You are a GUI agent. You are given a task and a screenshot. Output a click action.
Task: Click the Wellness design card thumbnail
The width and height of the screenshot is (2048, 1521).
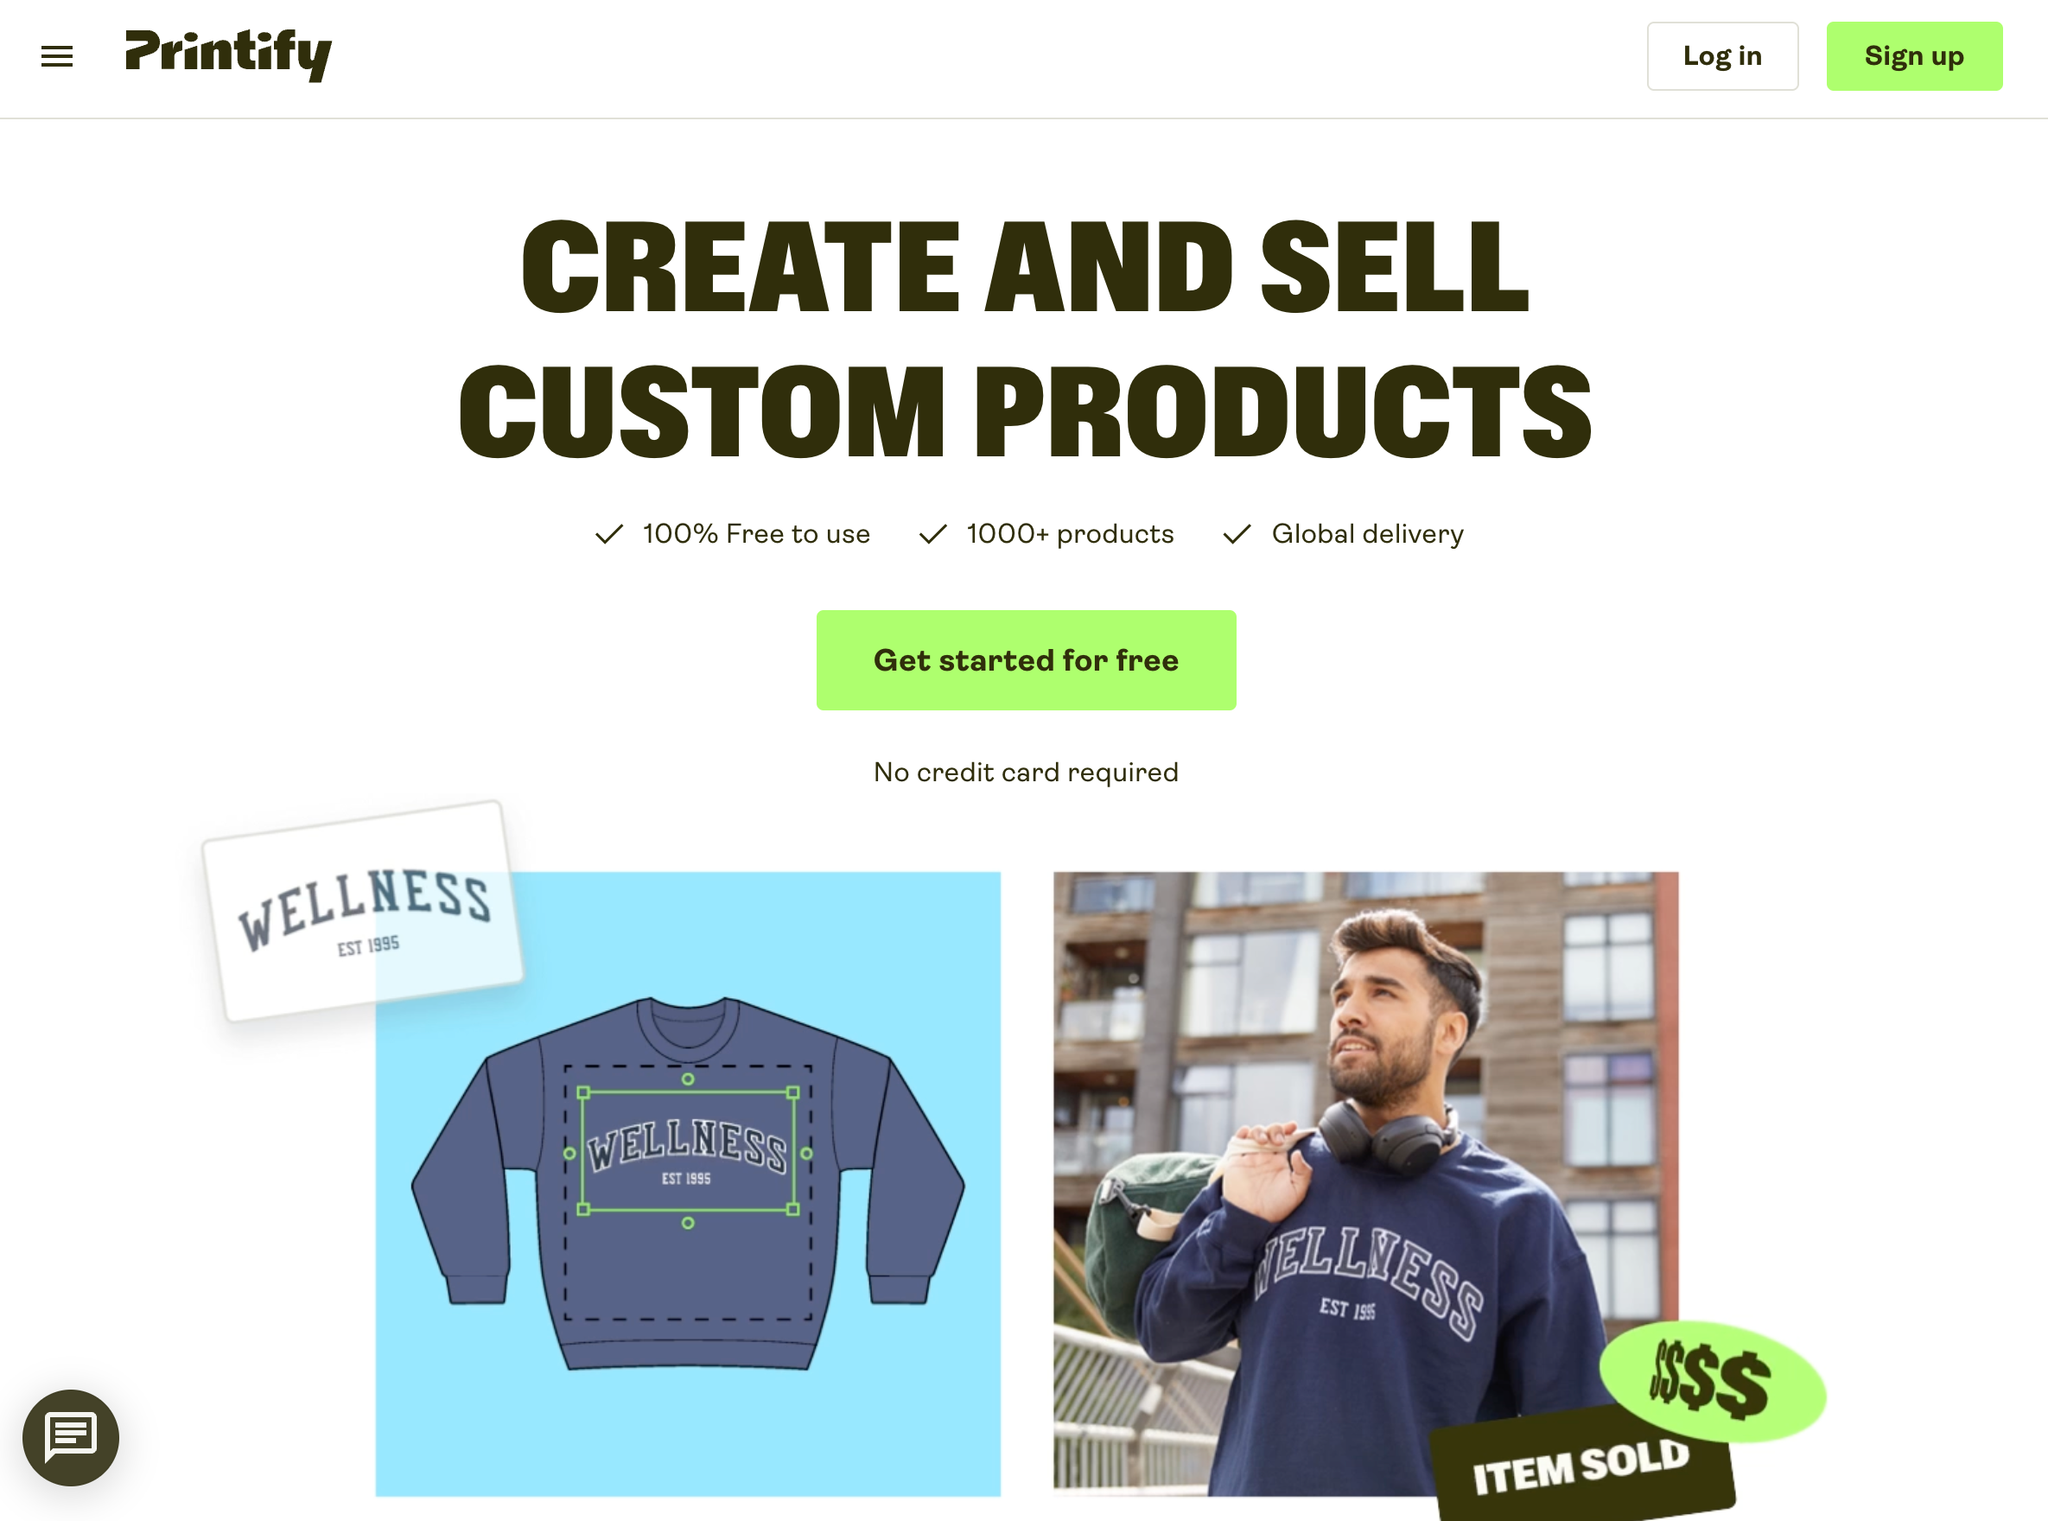pyautogui.click(x=362, y=911)
